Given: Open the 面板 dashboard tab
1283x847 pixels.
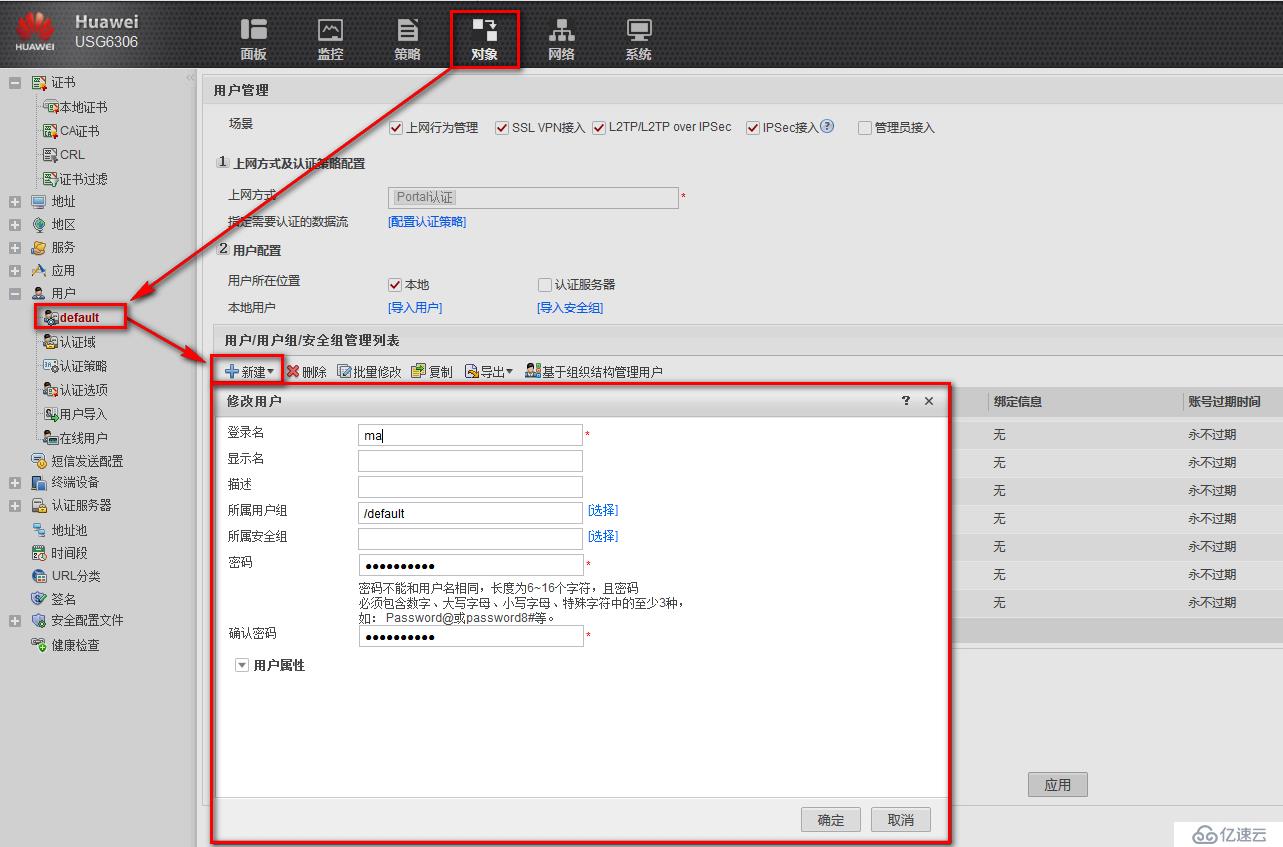Looking at the screenshot, I should click(254, 40).
